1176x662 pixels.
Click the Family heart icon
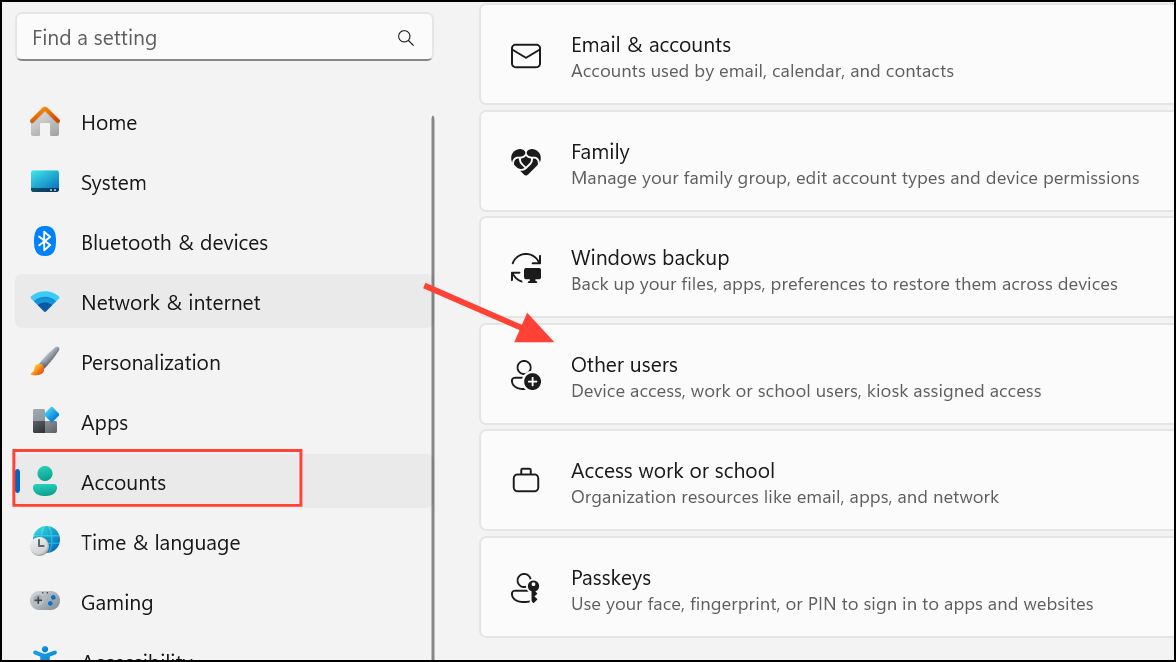click(x=526, y=162)
